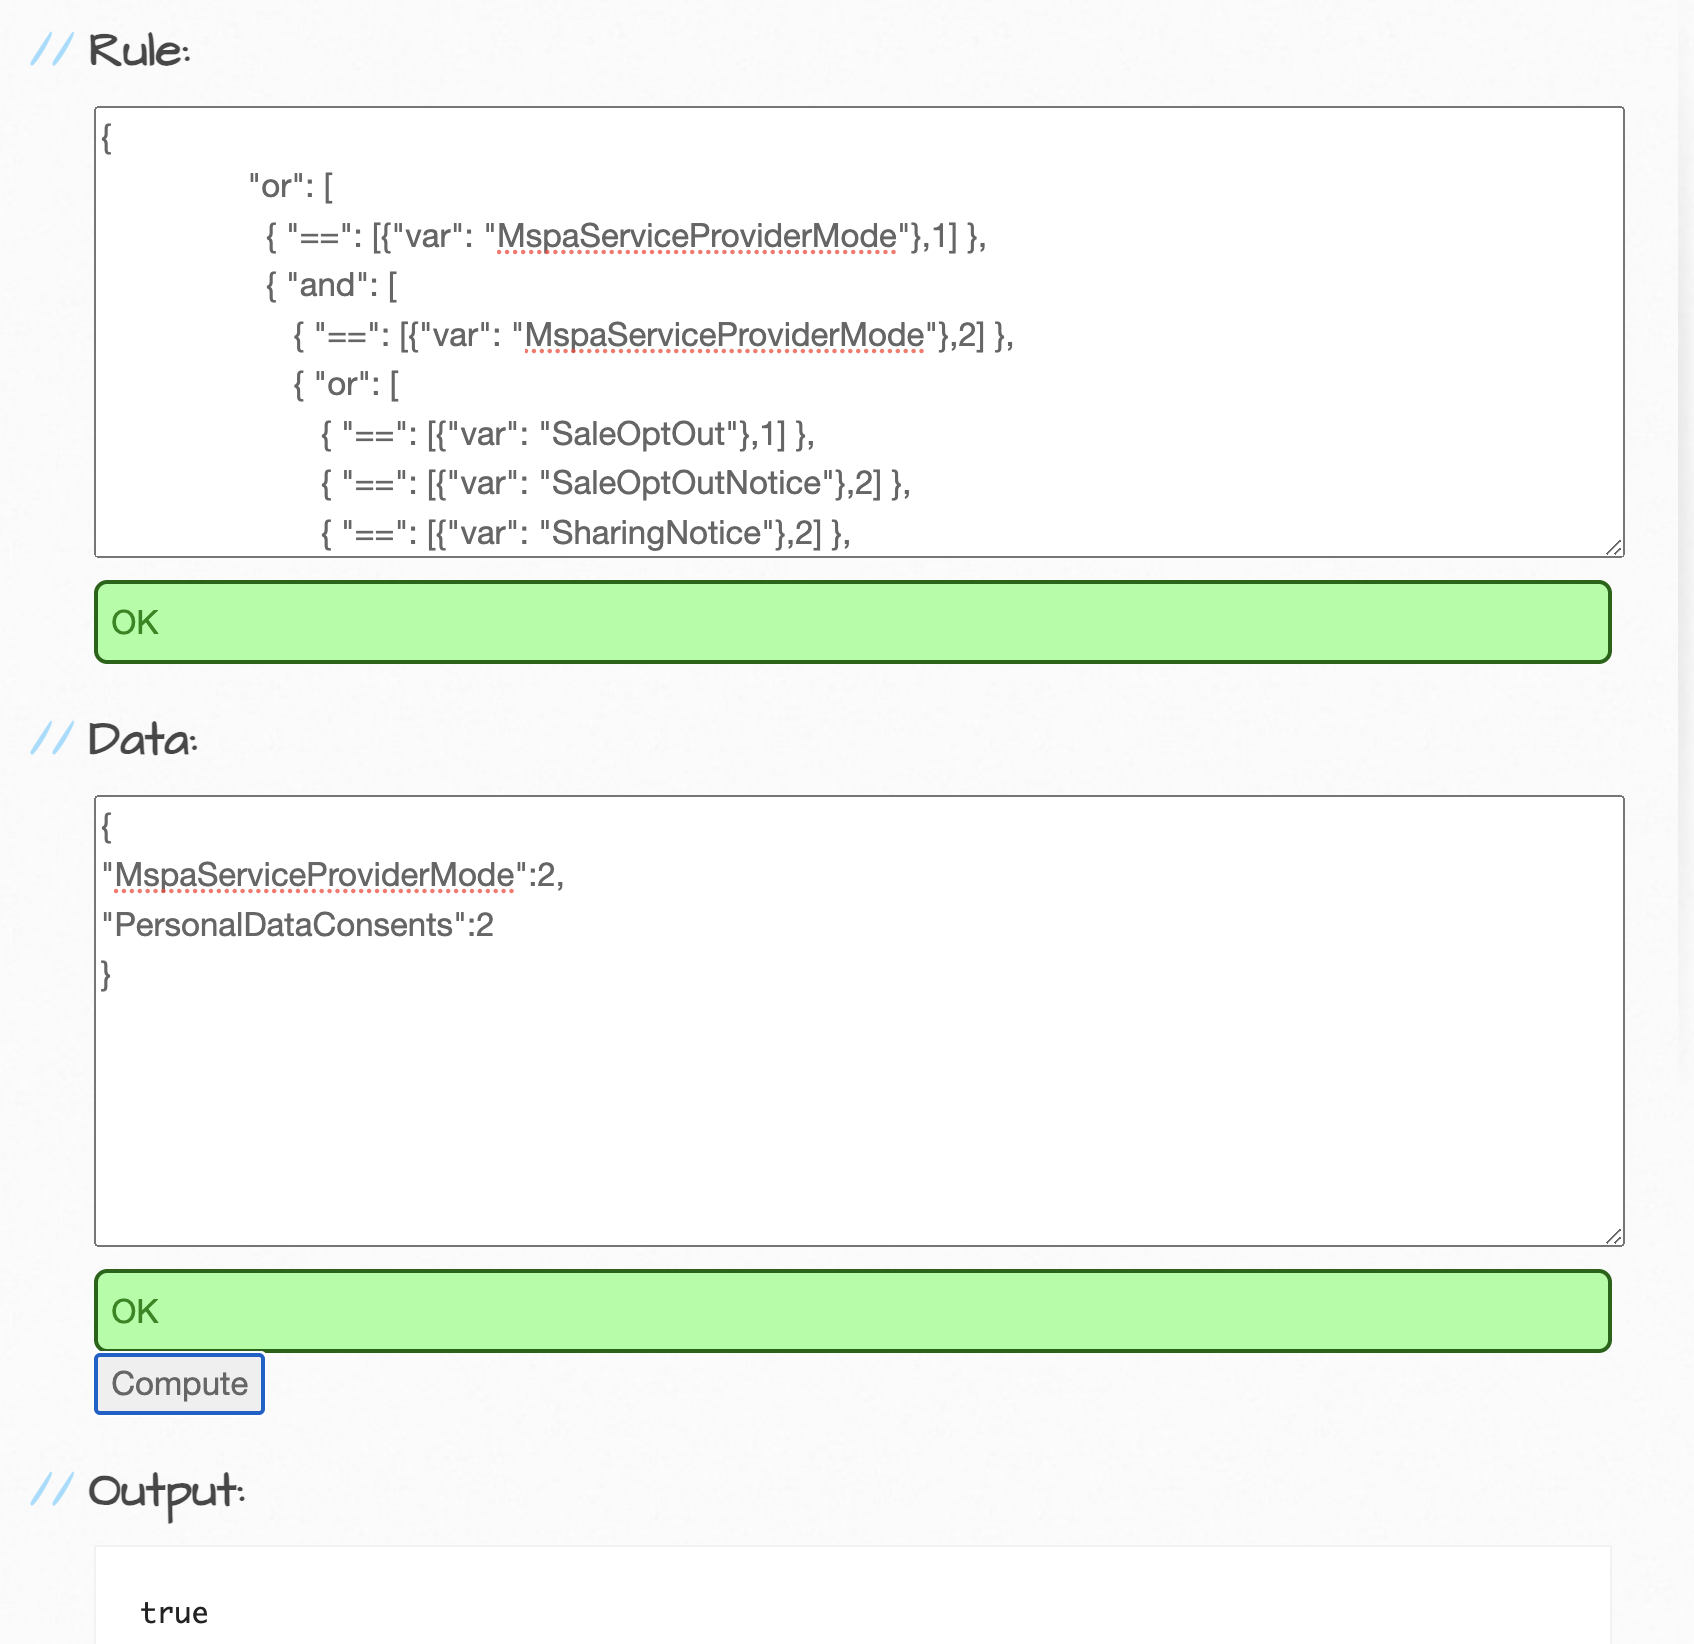Click the Data section heading

(x=140, y=740)
